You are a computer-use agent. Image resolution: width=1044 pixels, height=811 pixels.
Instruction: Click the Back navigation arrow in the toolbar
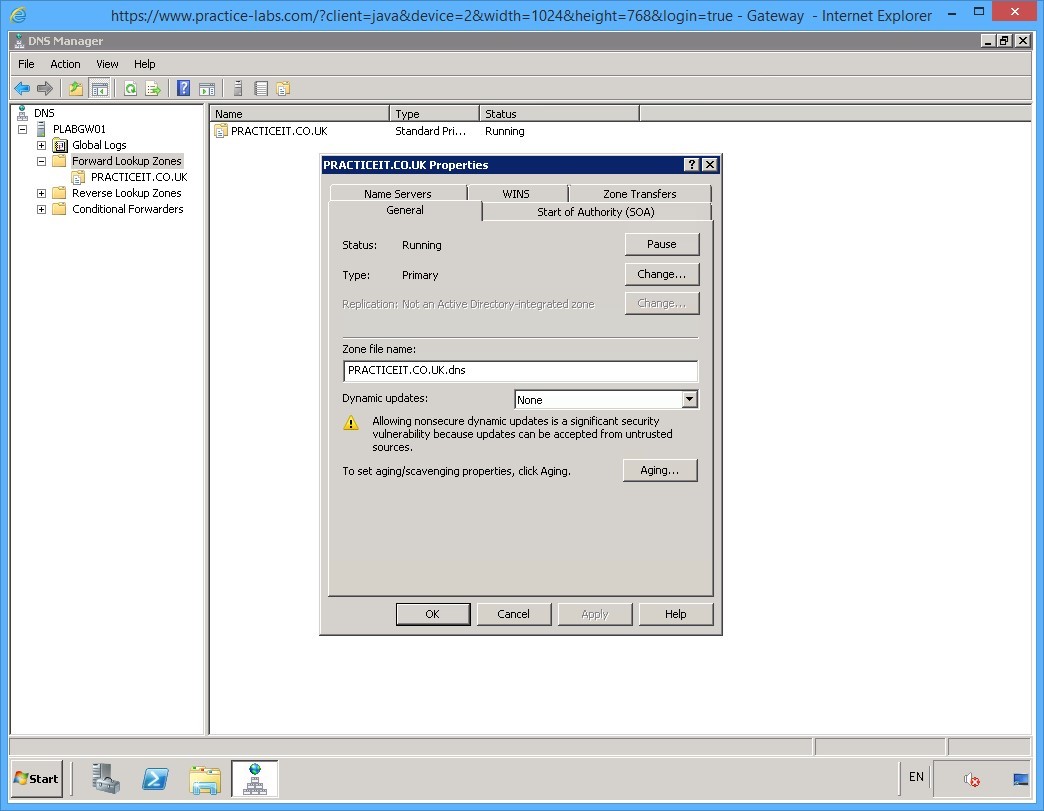point(22,88)
